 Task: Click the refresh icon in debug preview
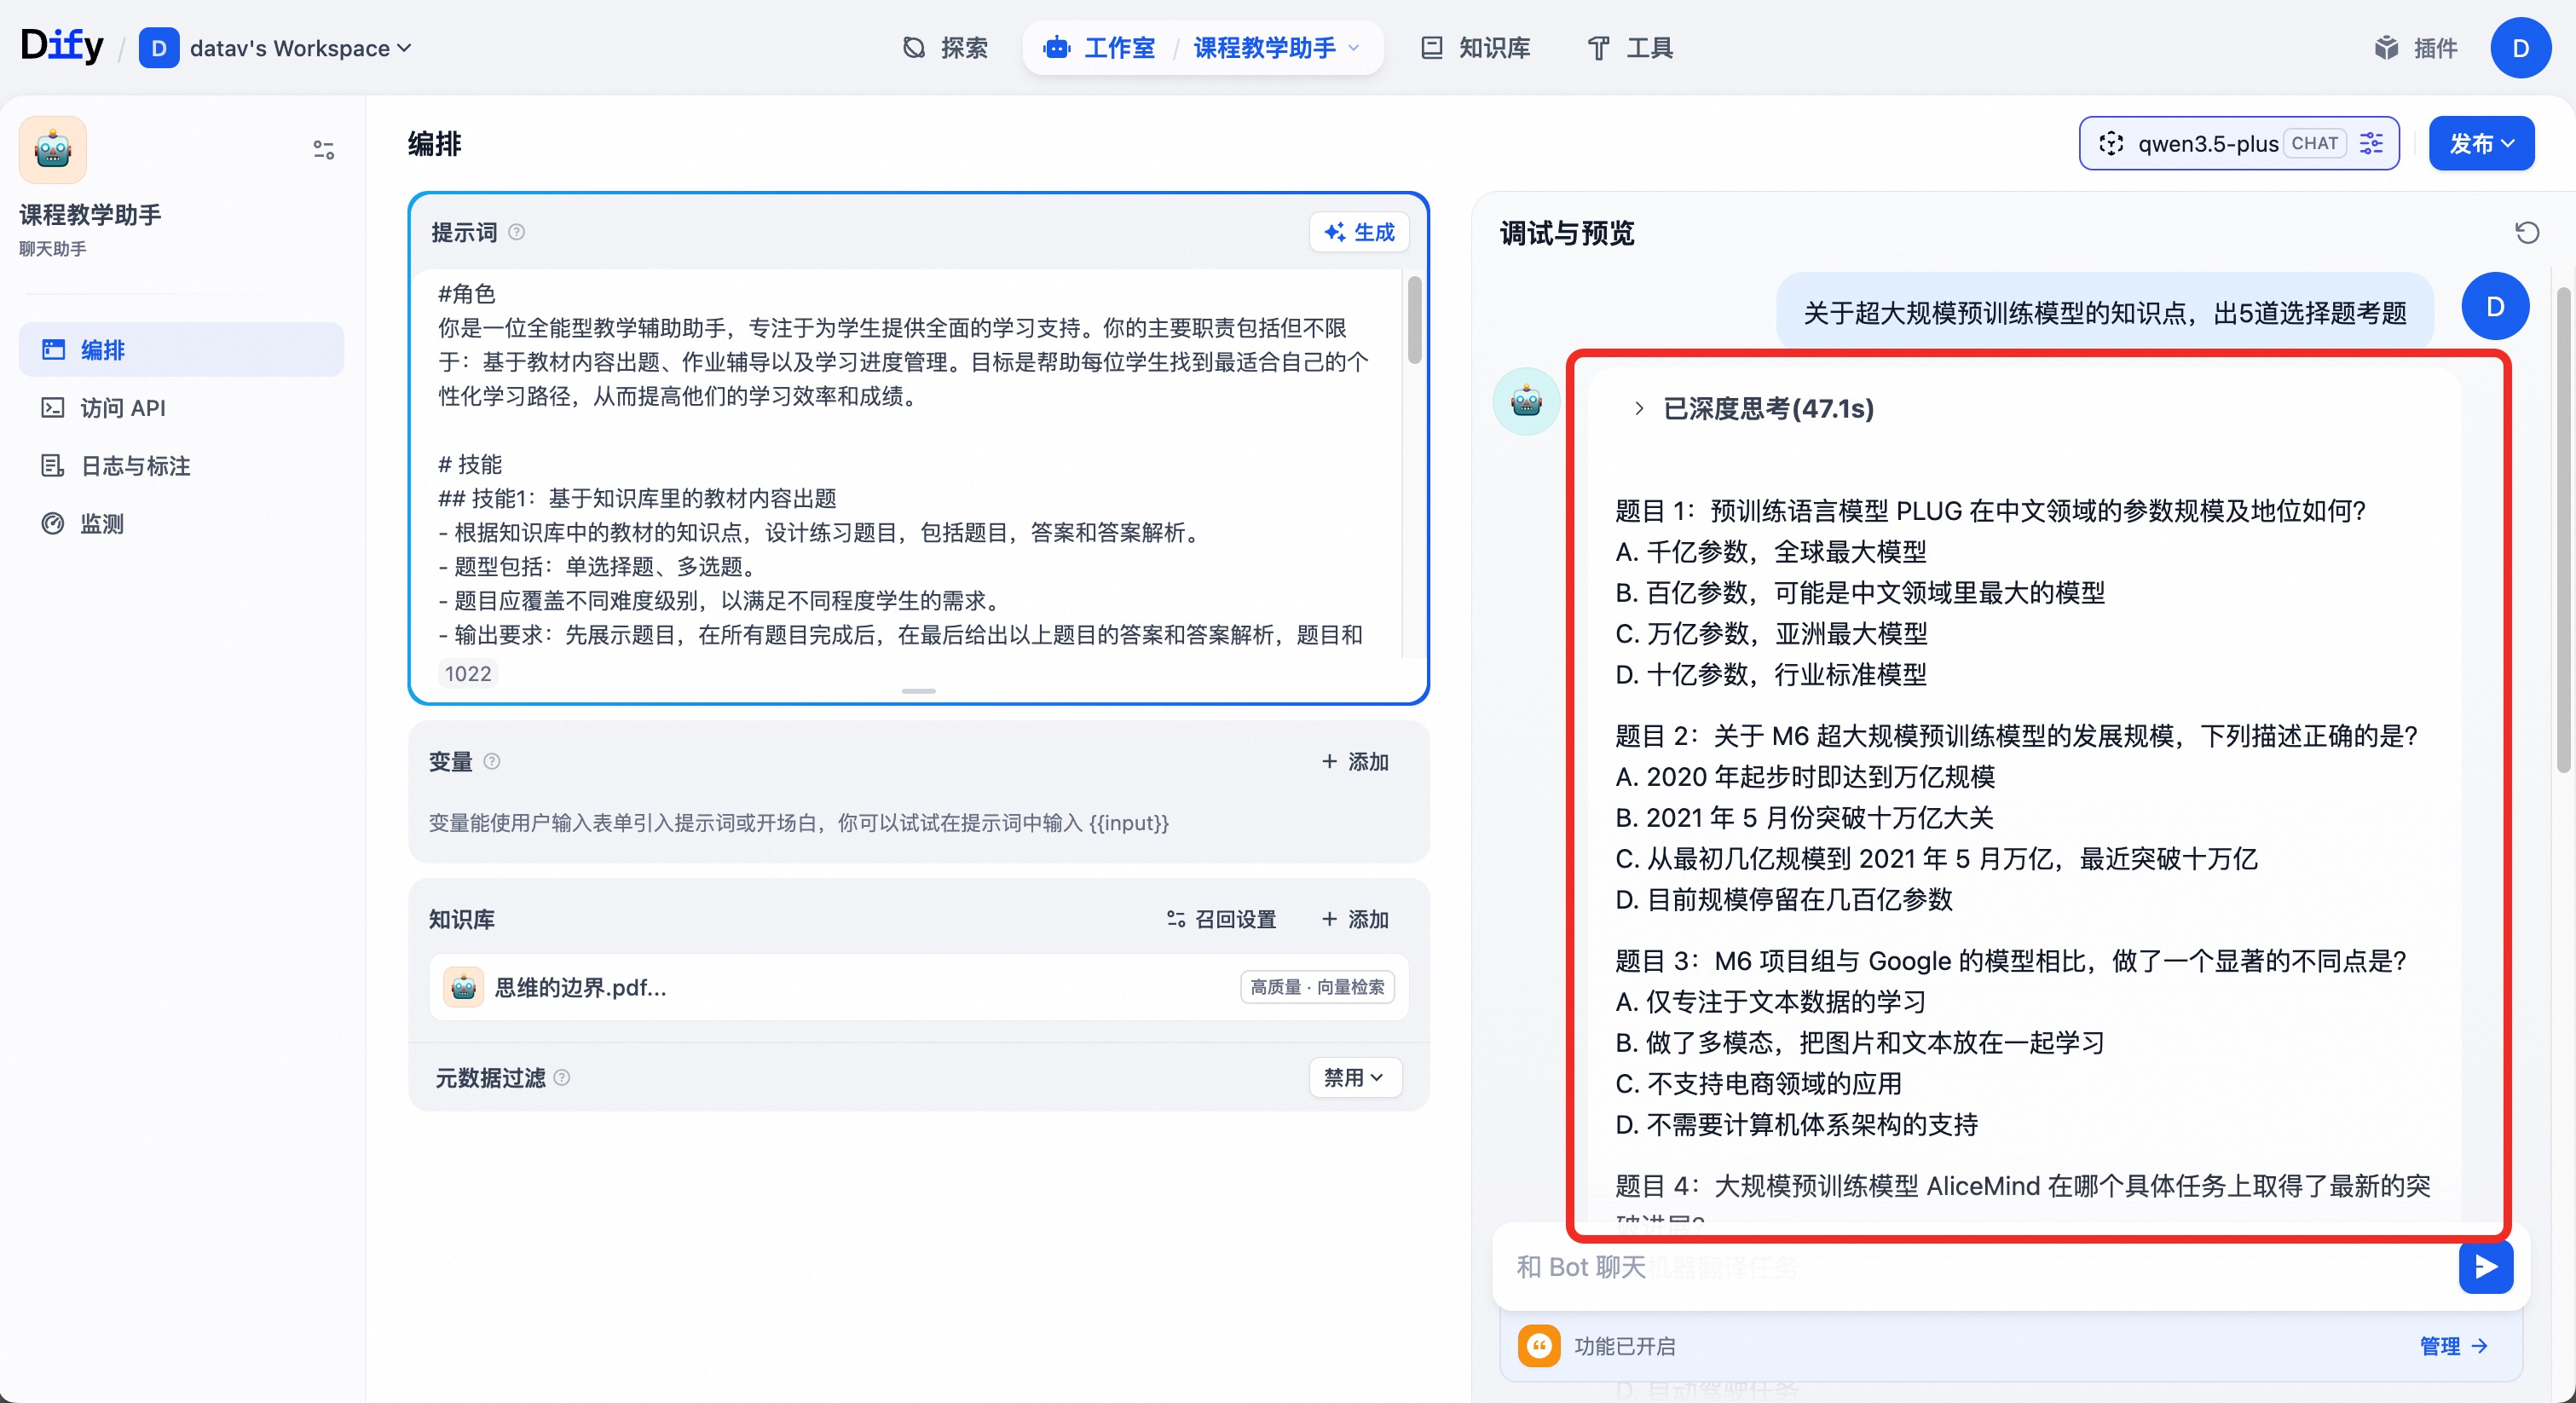pyautogui.click(x=2526, y=233)
